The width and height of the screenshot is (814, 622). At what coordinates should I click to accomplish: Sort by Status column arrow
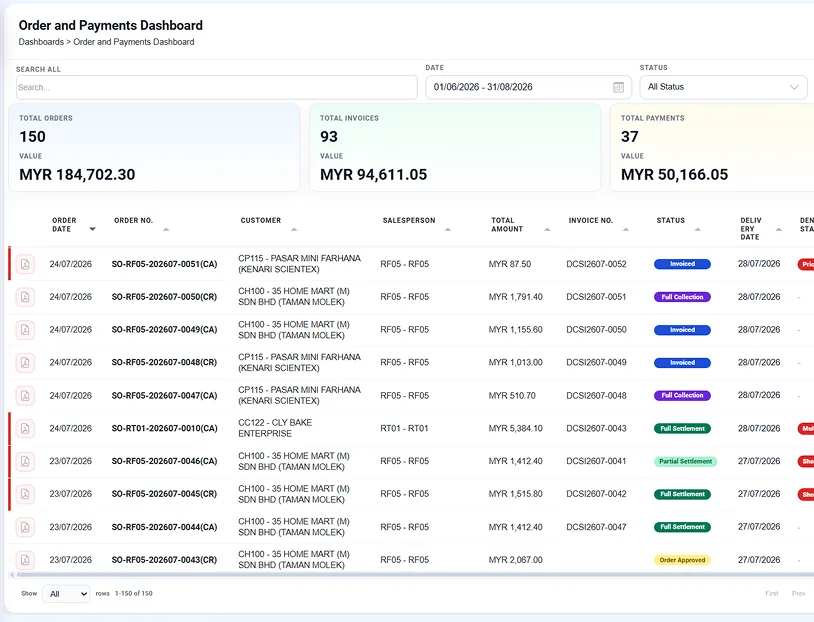698,229
